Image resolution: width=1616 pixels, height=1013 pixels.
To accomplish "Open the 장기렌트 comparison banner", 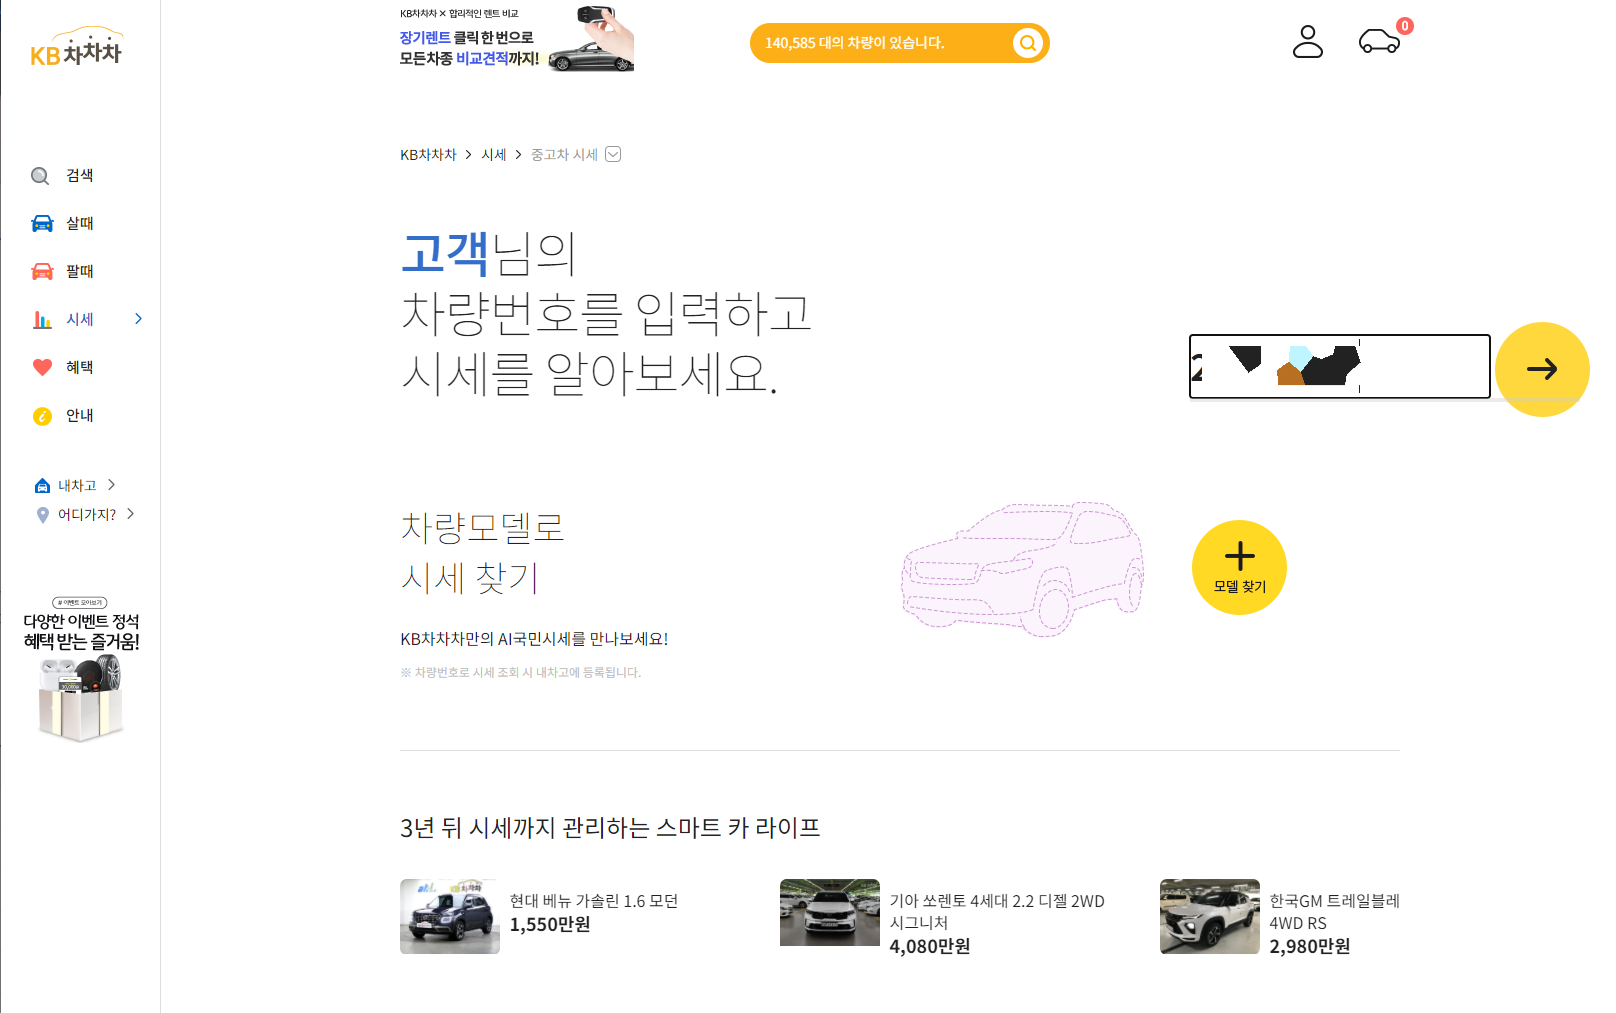I will tap(516, 38).
